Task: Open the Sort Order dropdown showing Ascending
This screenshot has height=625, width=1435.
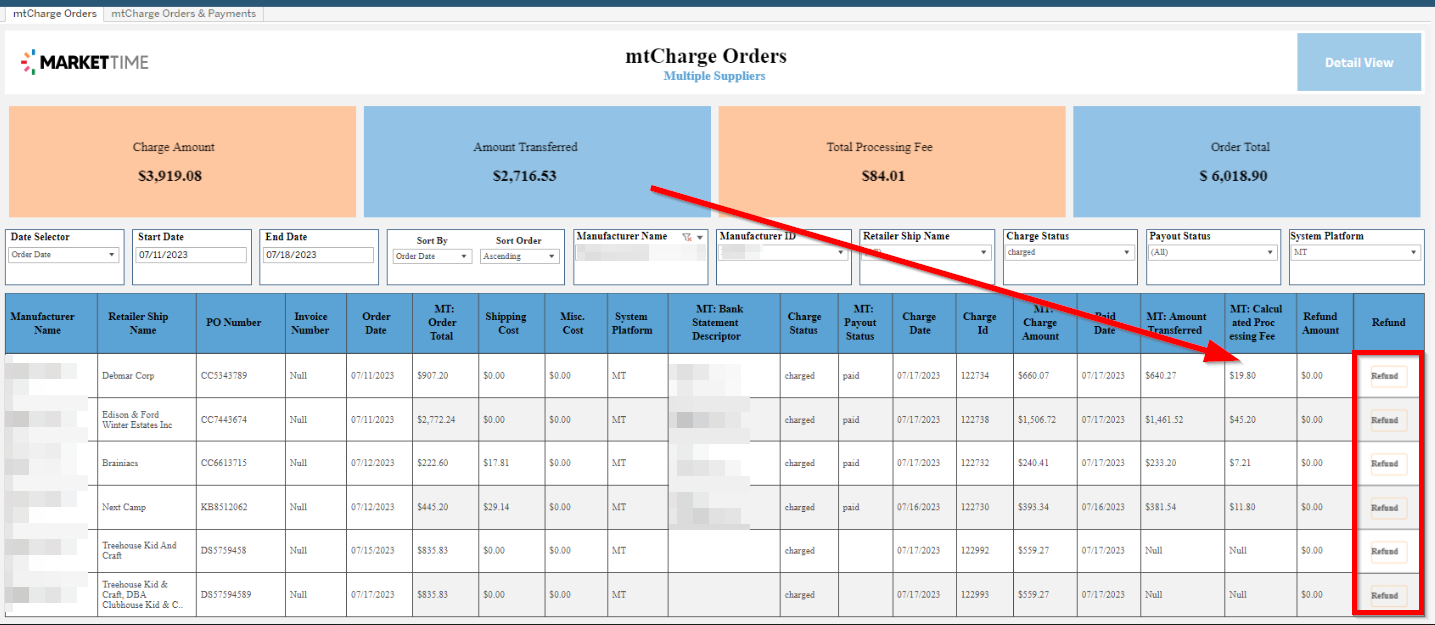Action: [519, 256]
